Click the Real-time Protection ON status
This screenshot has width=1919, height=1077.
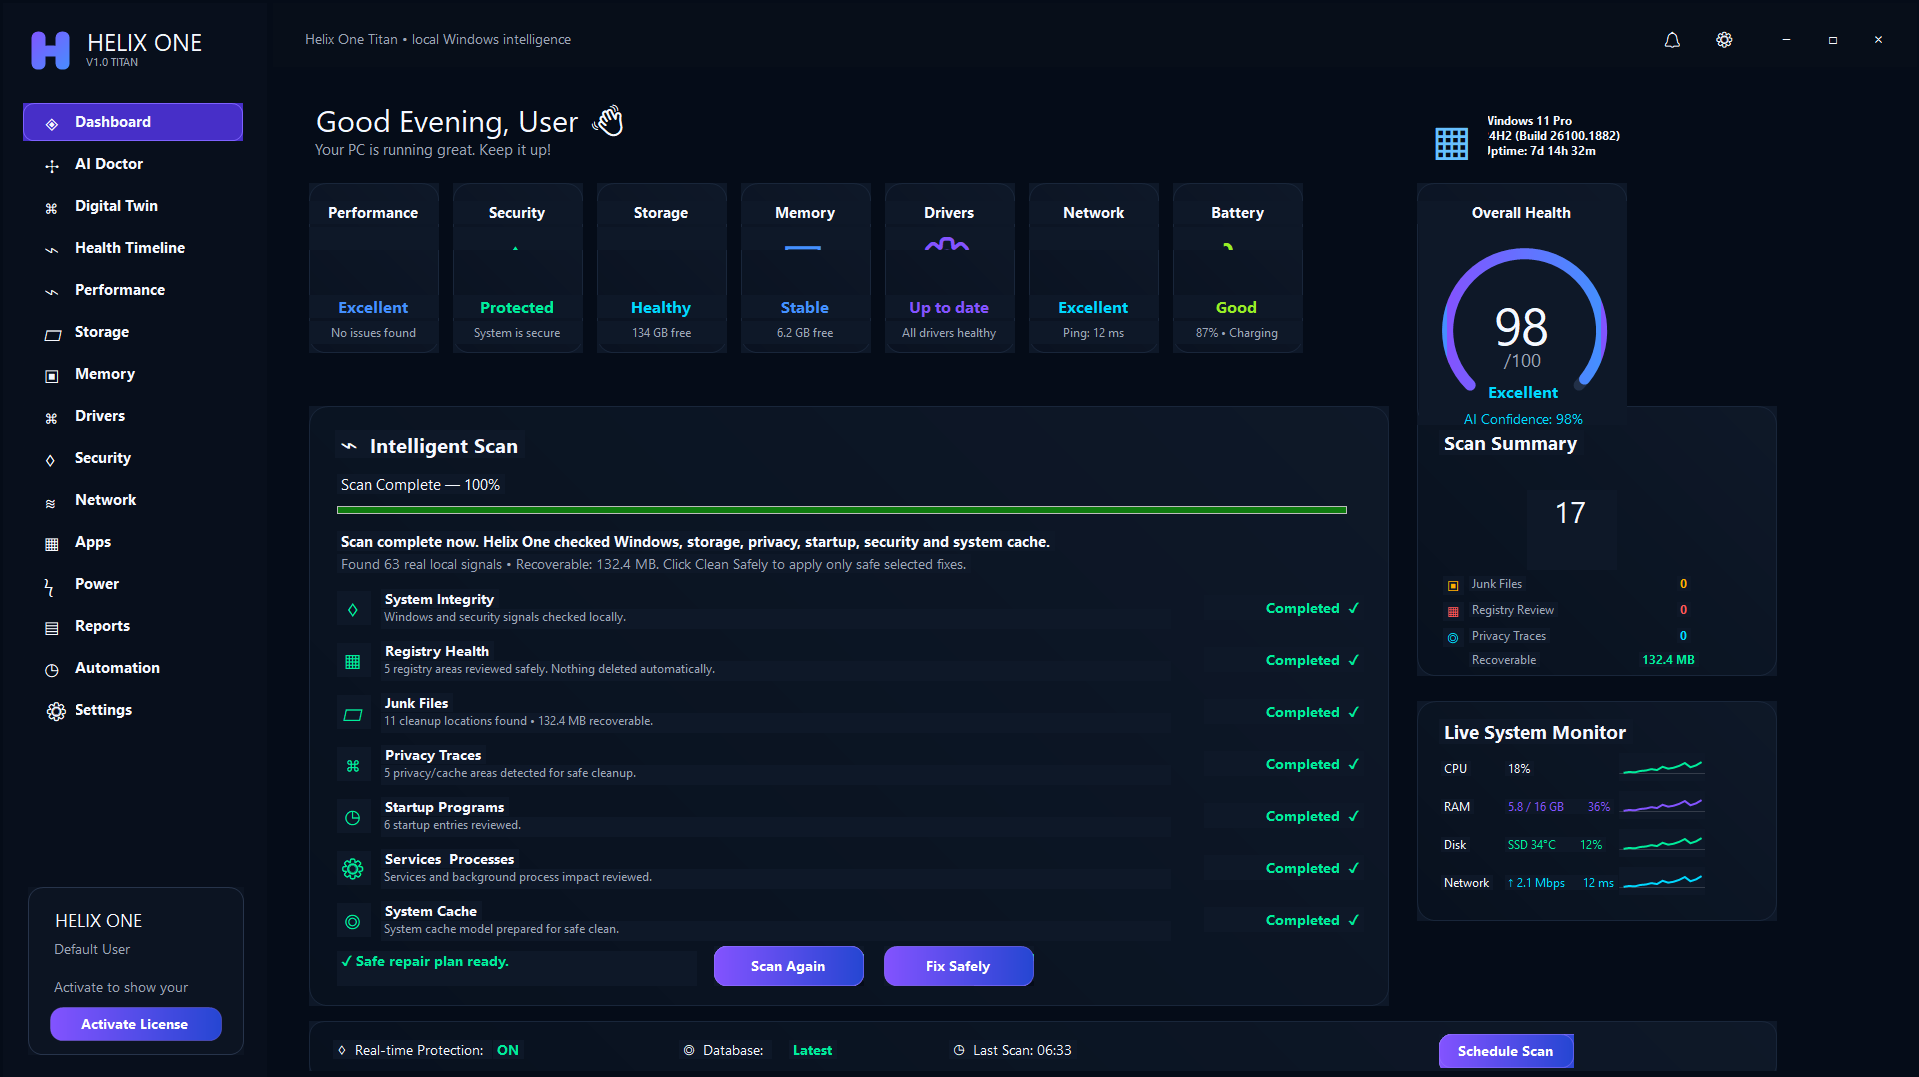(508, 1050)
